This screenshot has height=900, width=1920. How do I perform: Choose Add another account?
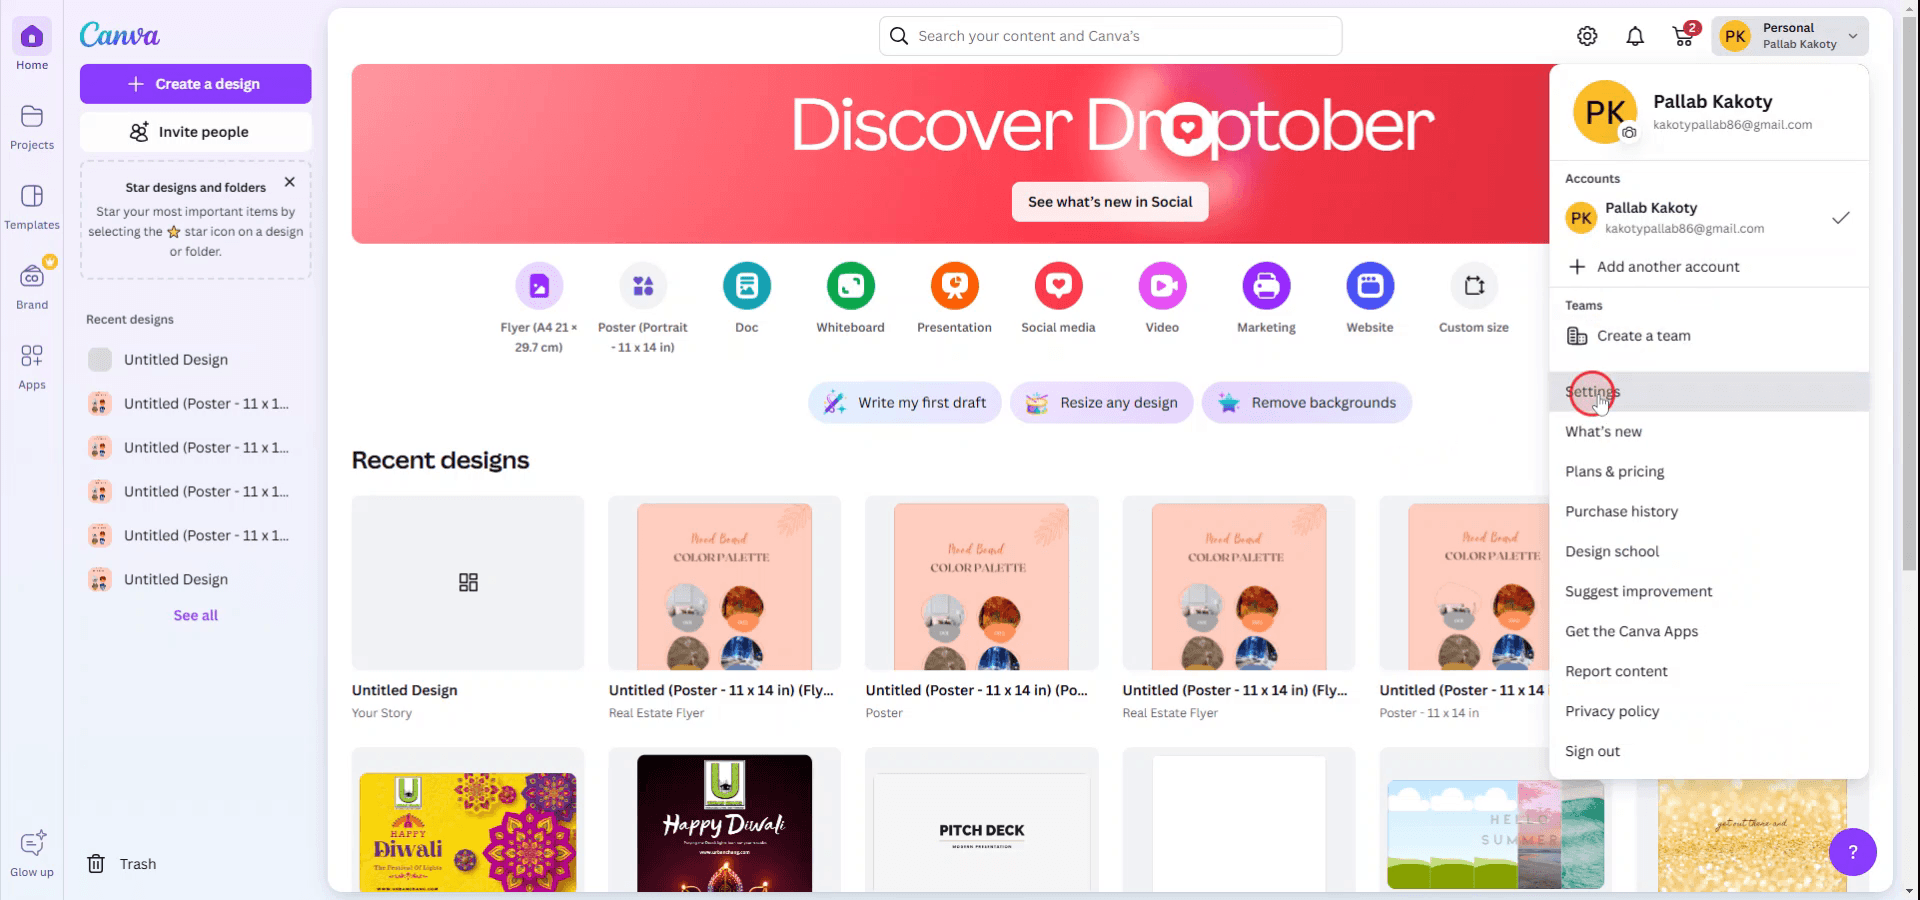(x=1708, y=267)
